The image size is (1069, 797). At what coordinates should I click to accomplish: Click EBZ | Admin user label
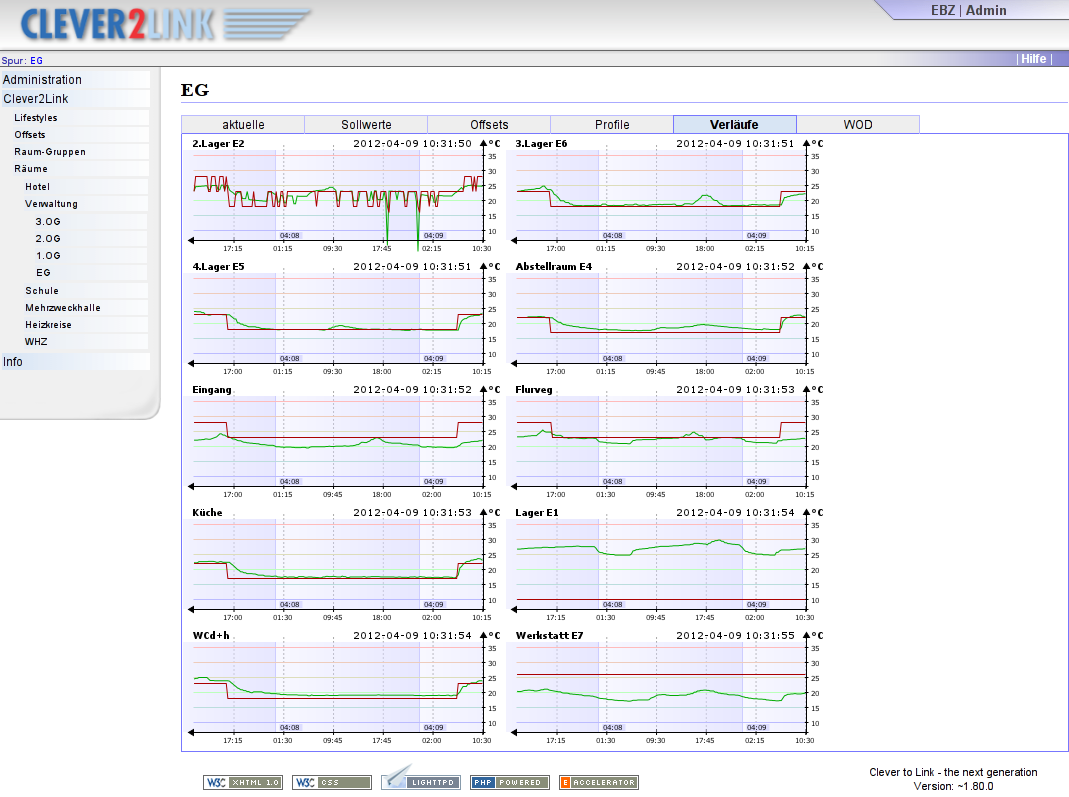pos(968,10)
